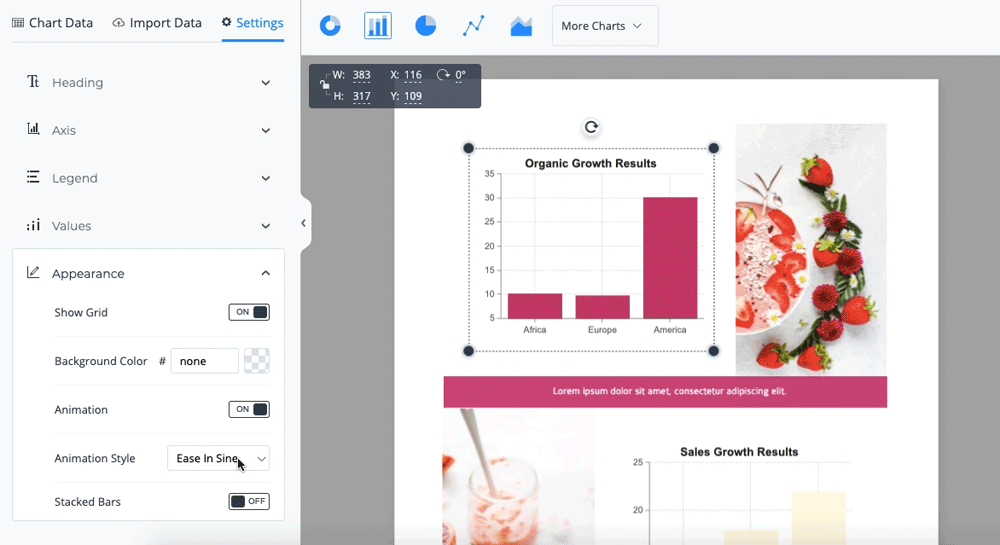Click the Chart Data table icon
The image size is (1000, 545).
click(18, 23)
